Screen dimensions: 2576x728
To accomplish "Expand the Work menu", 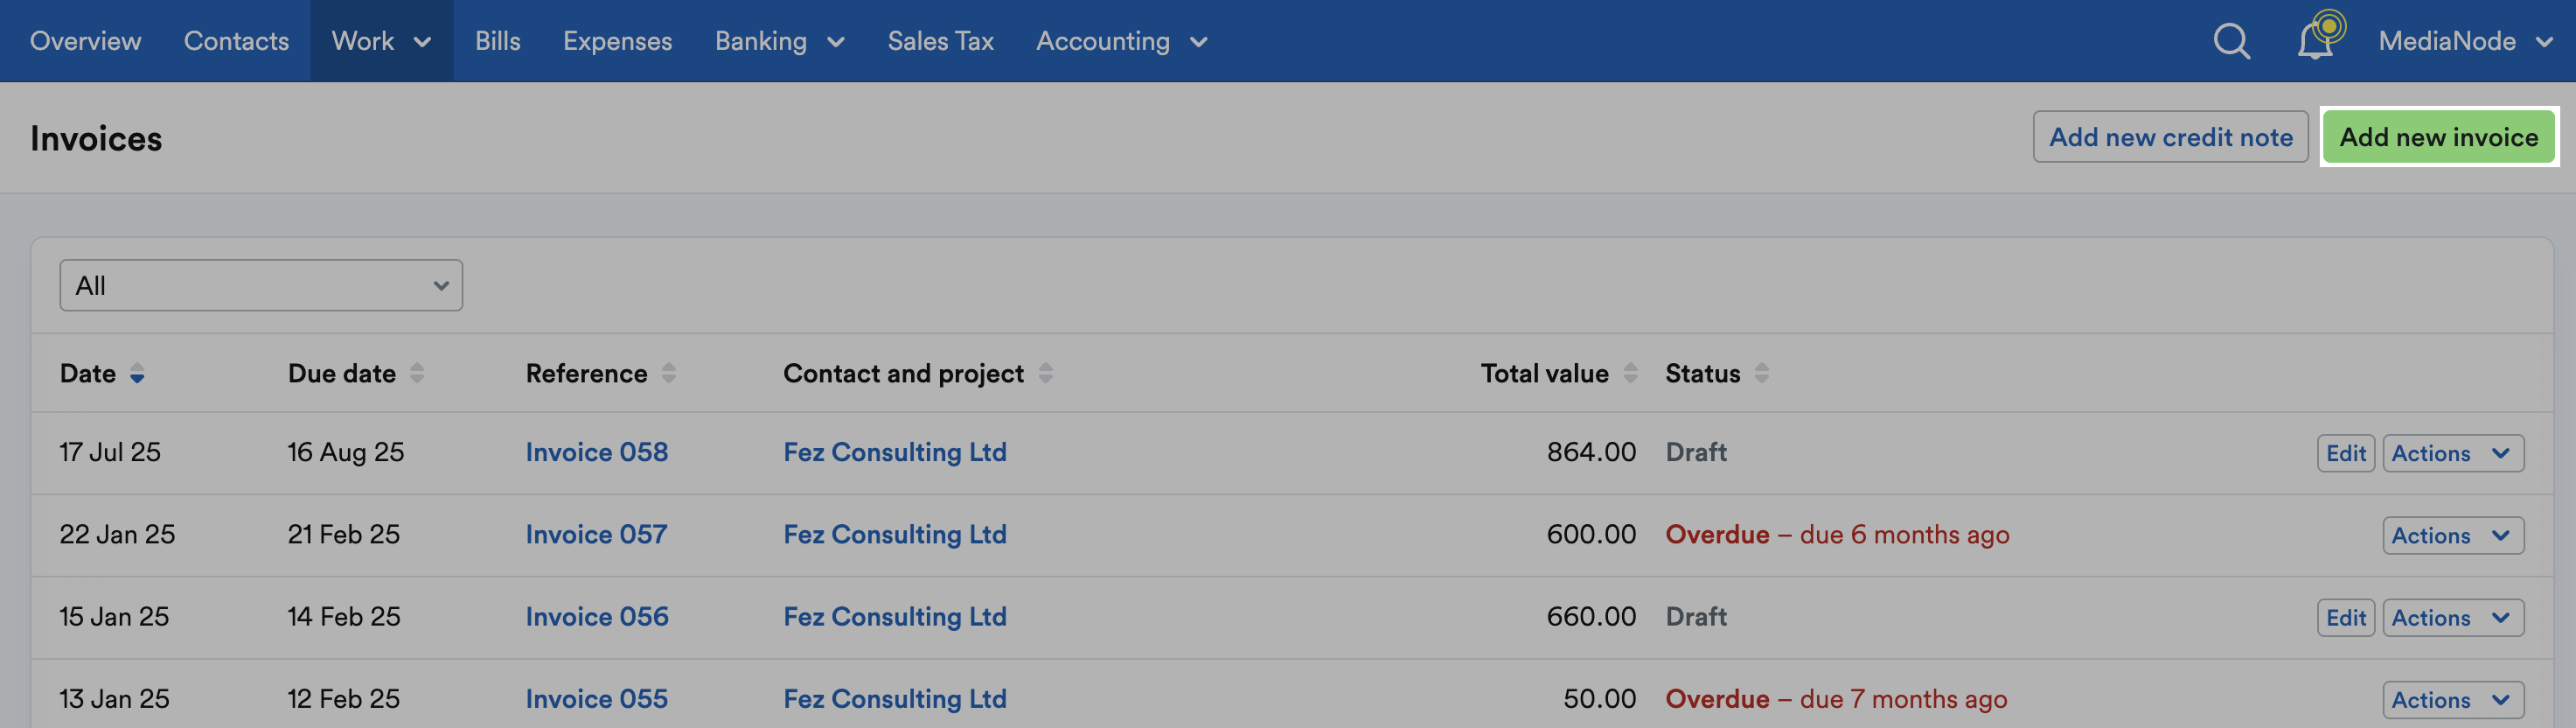I will (x=381, y=41).
